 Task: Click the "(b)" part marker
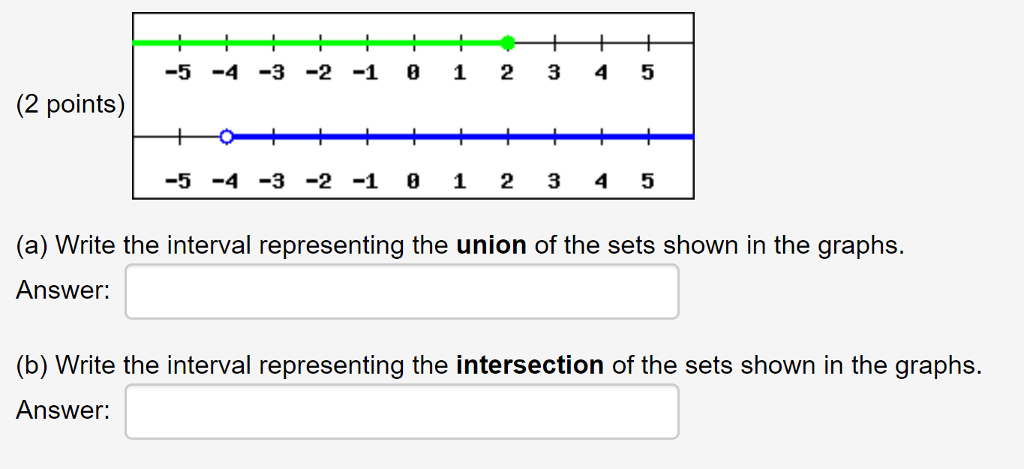(x=33, y=366)
